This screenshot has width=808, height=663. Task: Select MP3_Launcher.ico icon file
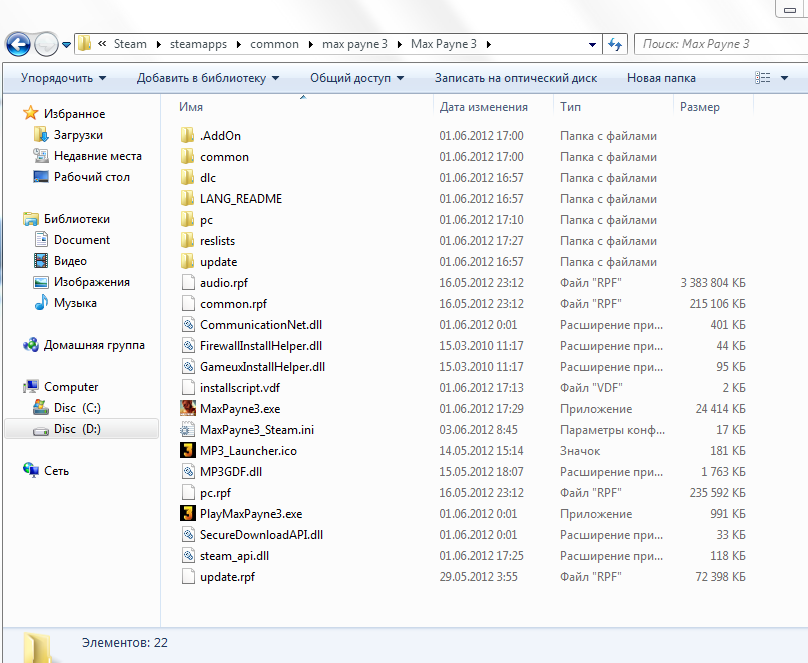click(188, 451)
